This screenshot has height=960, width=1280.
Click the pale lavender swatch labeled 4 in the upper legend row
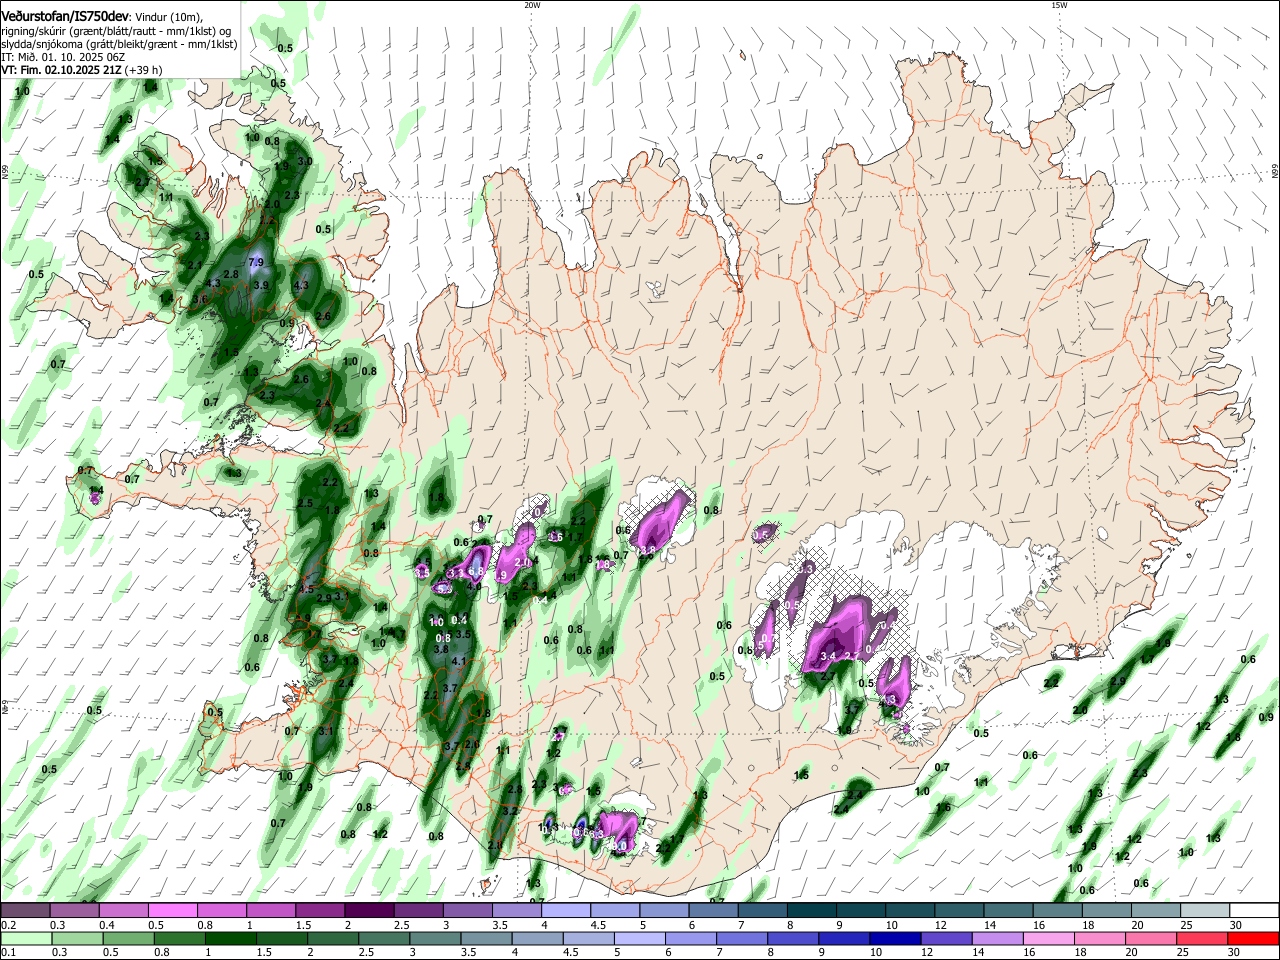566,910
